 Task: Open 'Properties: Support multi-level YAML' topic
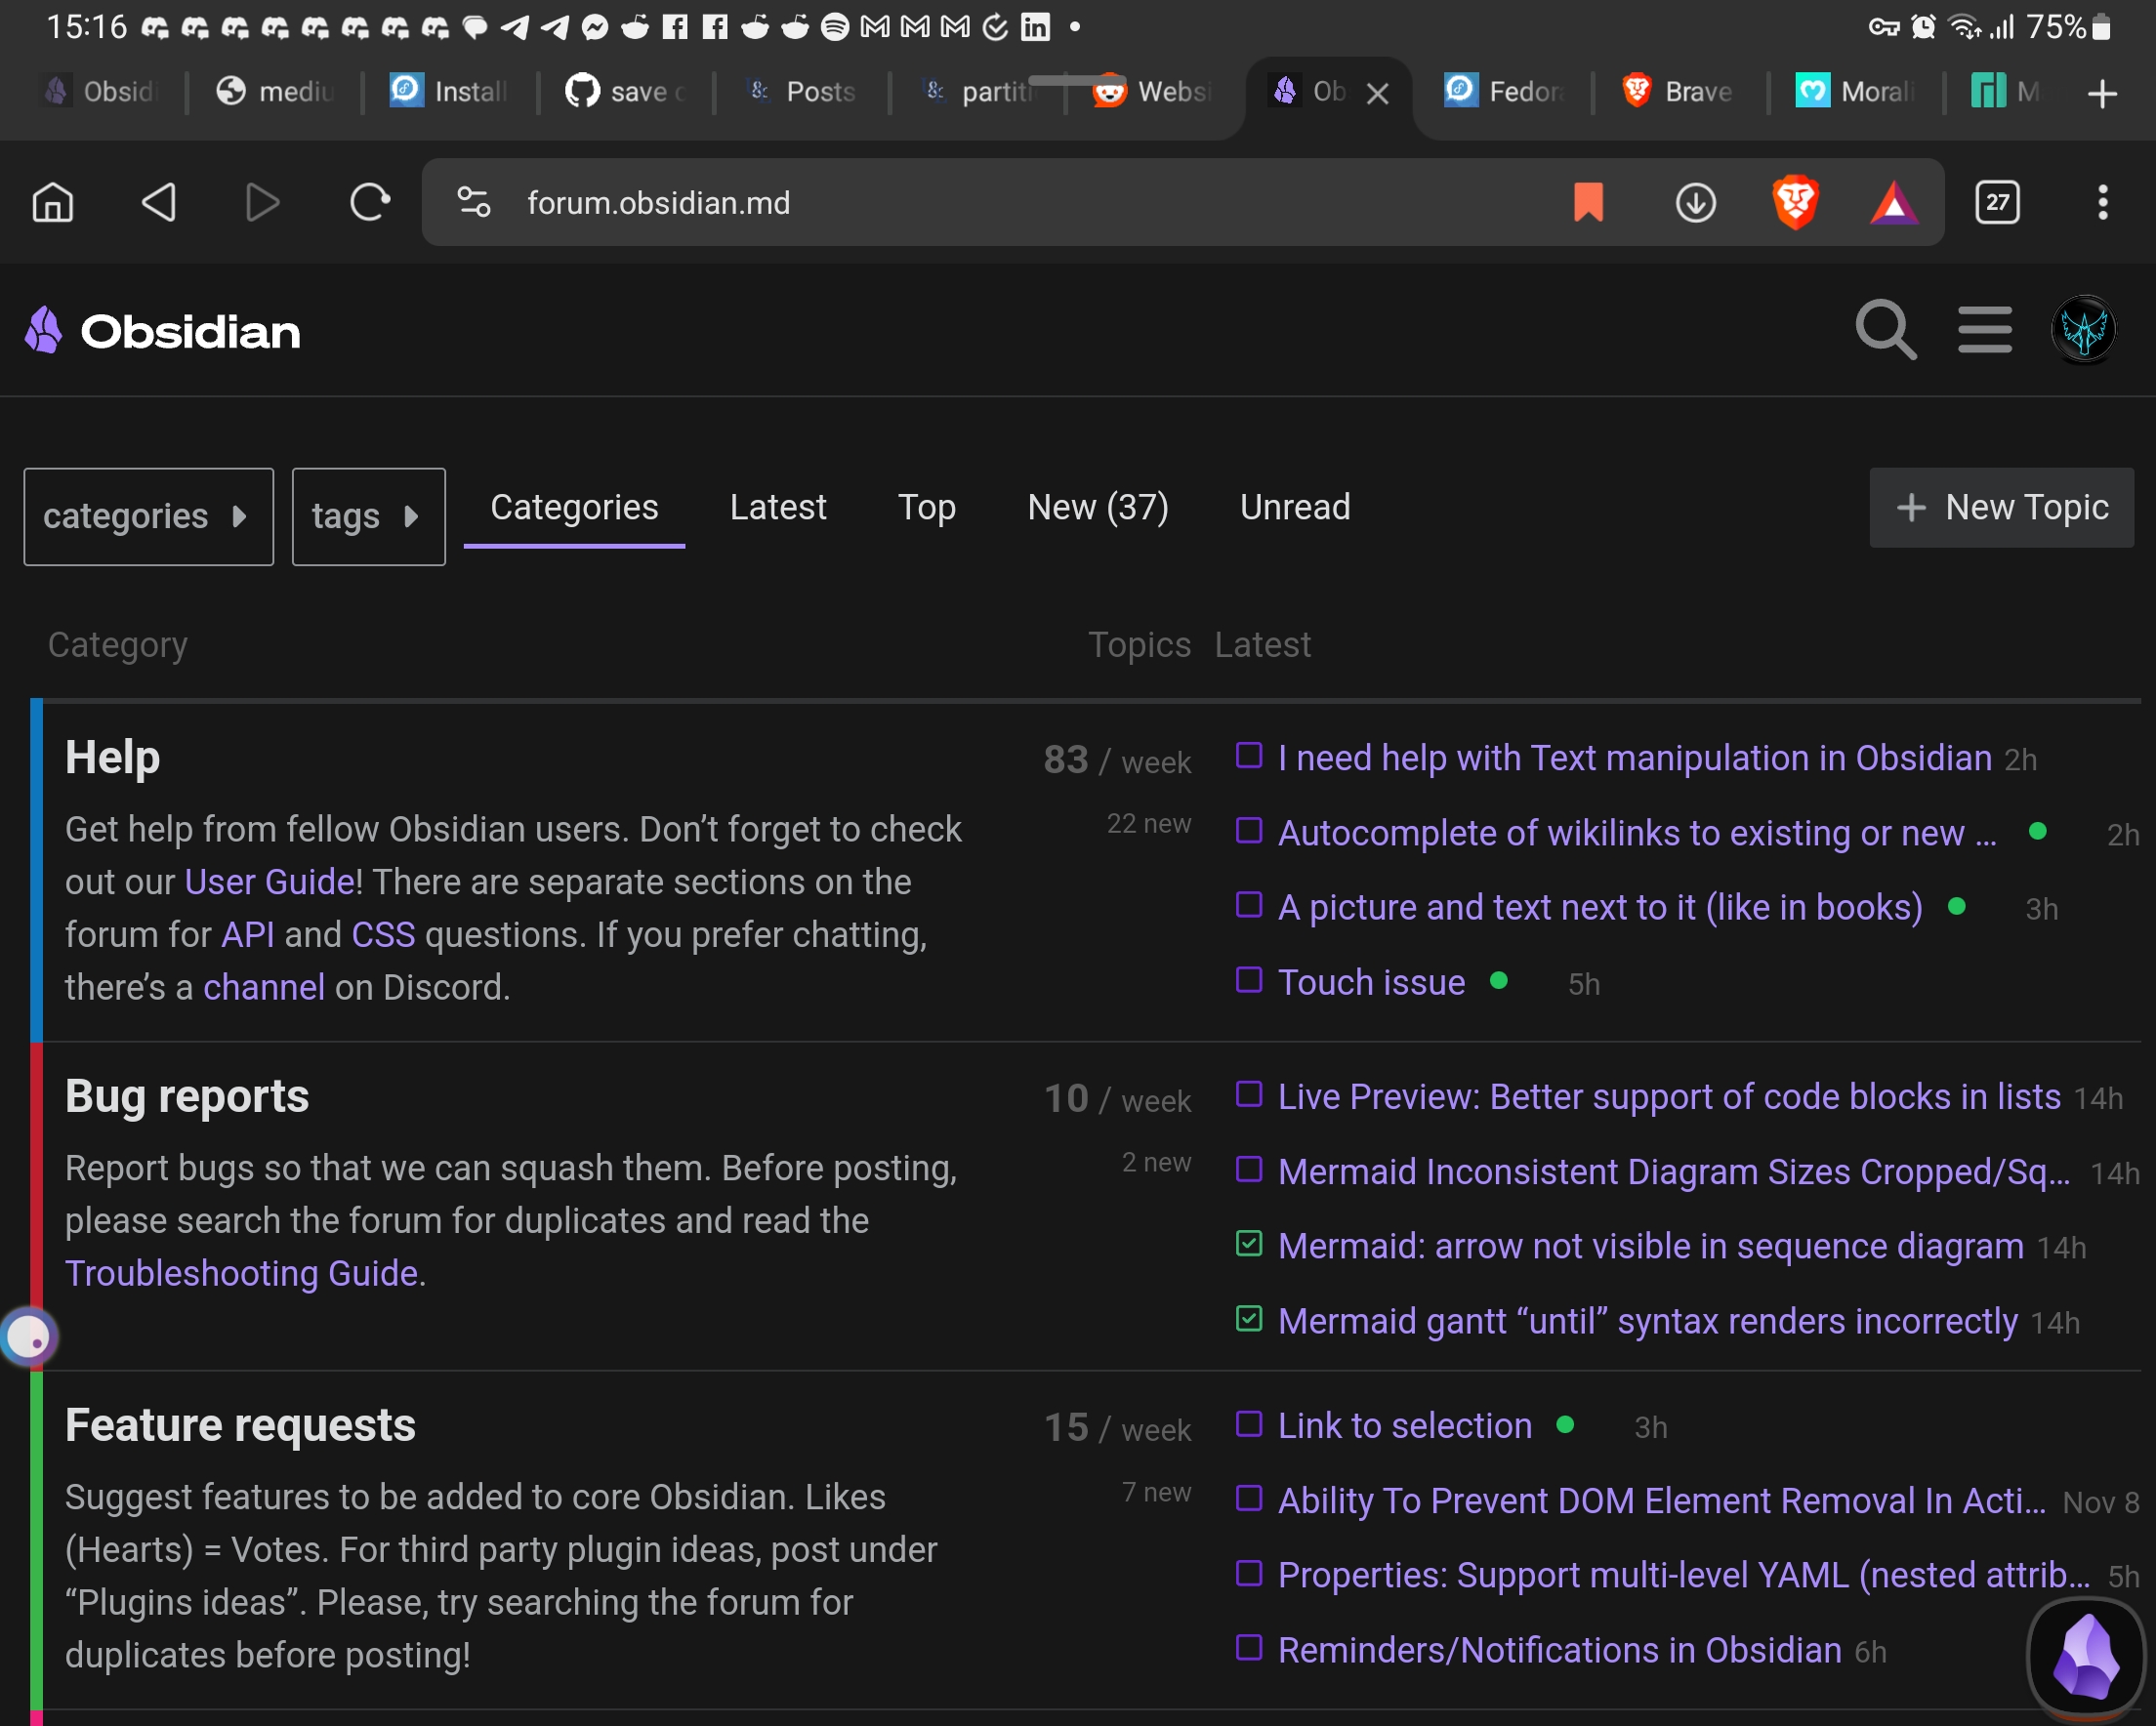click(x=1684, y=1575)
